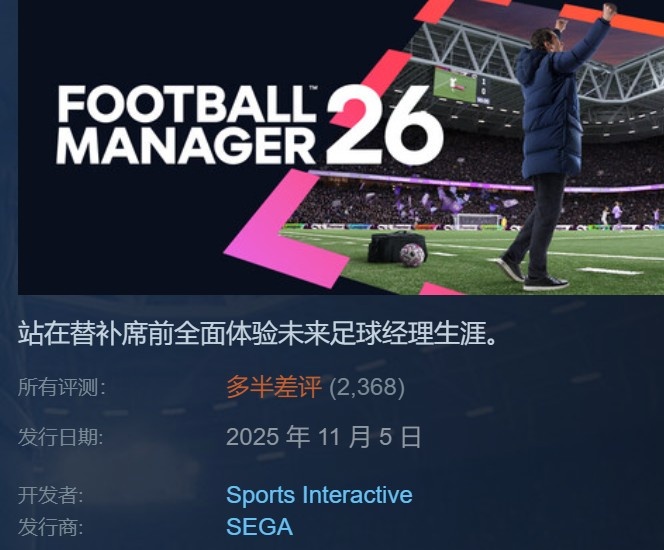Click the black kit bag beside the ball
The width and height of the screenshot is (664, 550).
pos(391,247)
